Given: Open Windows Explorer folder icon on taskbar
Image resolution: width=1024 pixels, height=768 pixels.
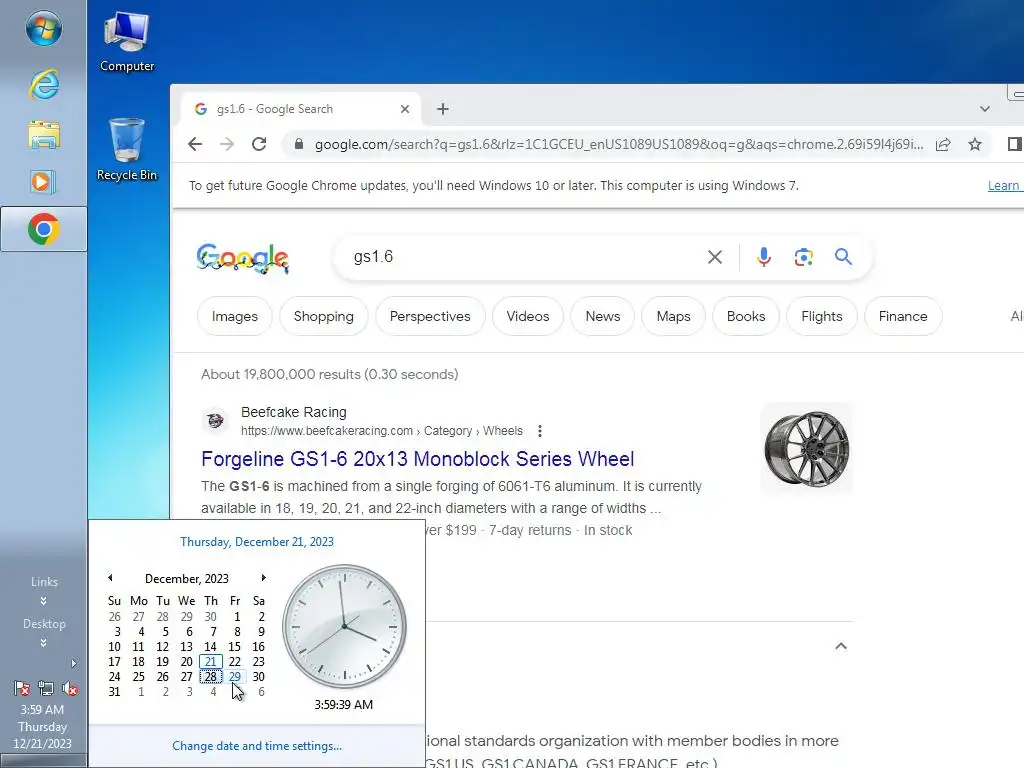Looking at the screenshot, I should [x=44, y=135].
